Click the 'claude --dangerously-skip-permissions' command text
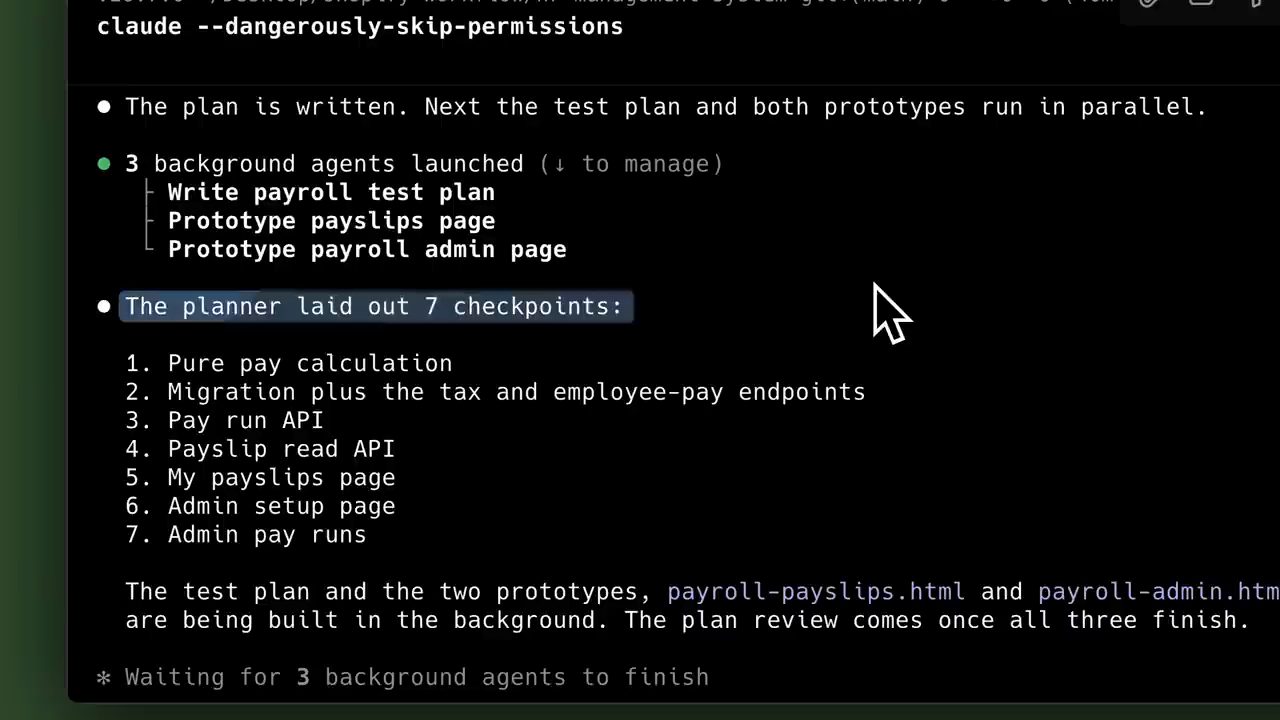 click(360, 26)
